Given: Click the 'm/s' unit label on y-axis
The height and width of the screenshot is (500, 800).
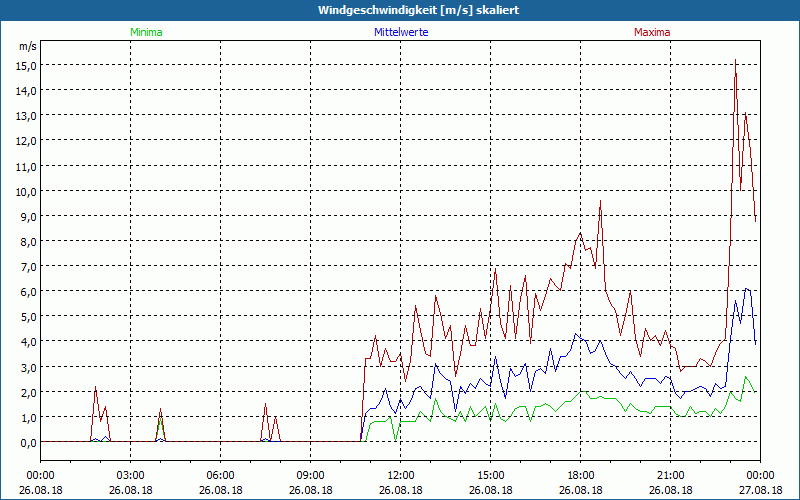Looking at the screenshot, I should click(x=28, y=46).
